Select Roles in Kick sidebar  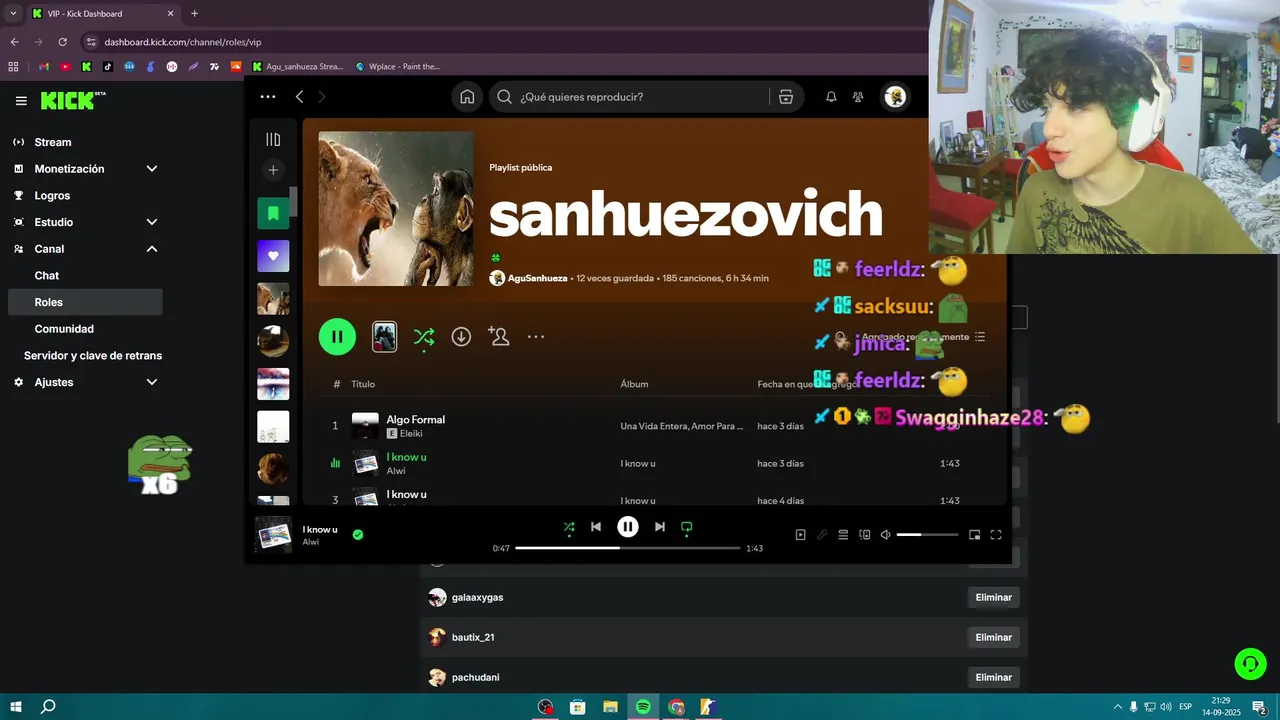click(84, 302)
